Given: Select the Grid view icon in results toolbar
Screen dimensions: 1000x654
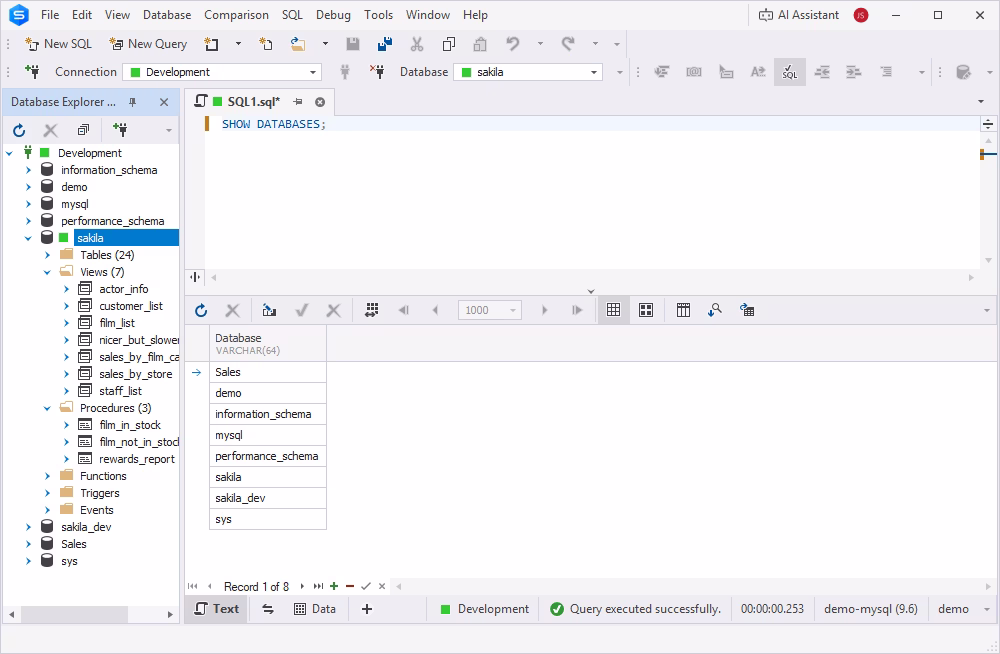Looking at the screenshot, I should [x=614, y=310].
